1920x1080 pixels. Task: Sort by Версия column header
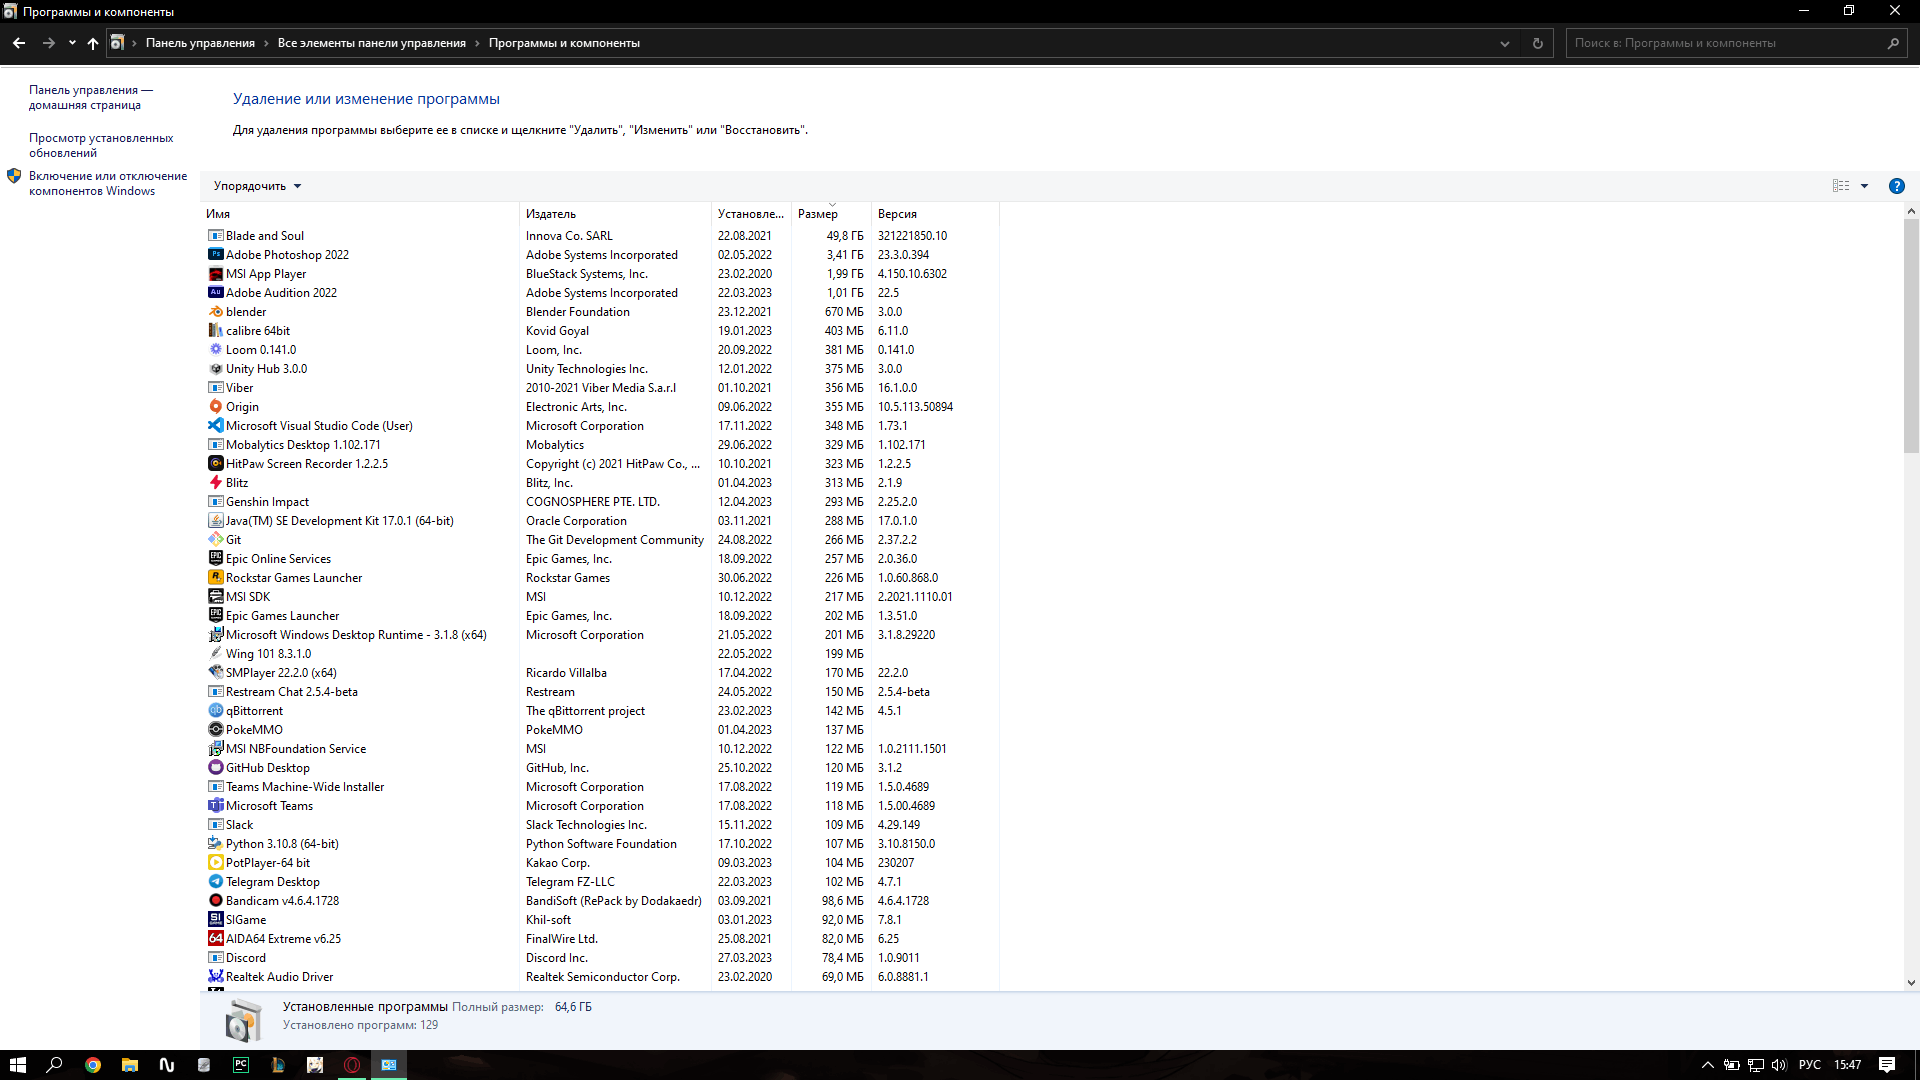935,214
